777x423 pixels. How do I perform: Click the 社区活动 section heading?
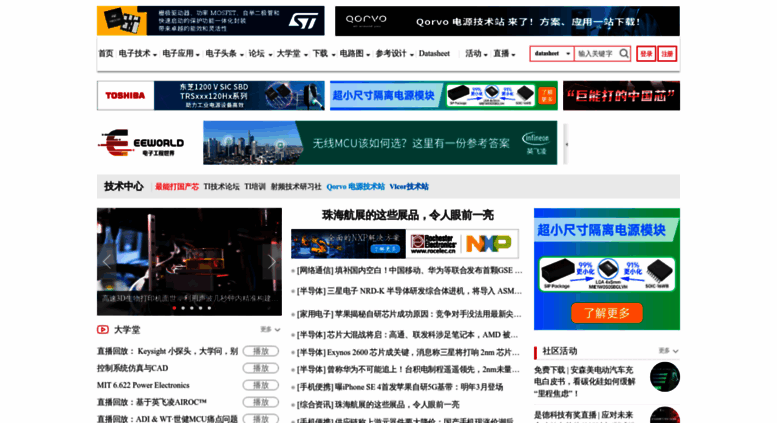tap(559, 351)
